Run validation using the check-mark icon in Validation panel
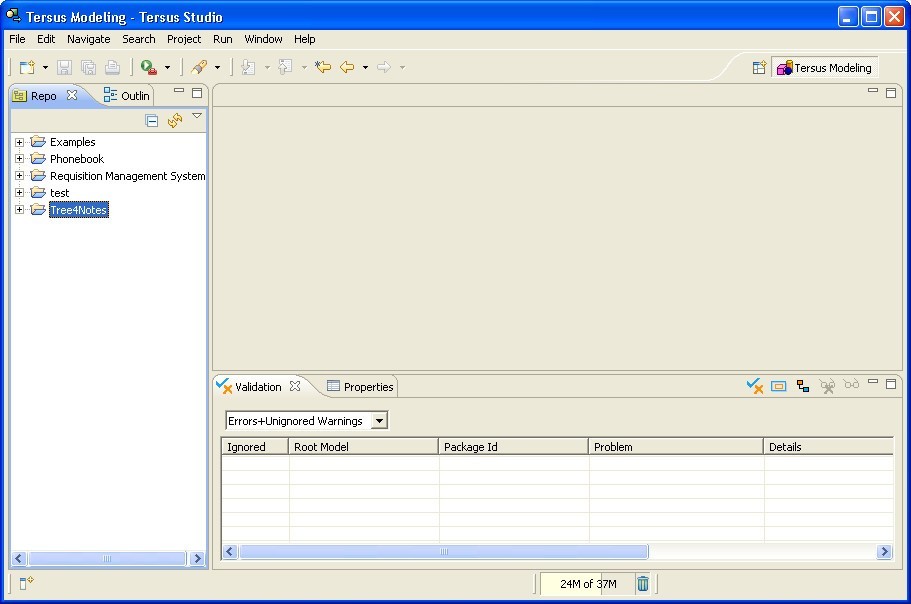911x604 pixels. (x=754, y=385)
